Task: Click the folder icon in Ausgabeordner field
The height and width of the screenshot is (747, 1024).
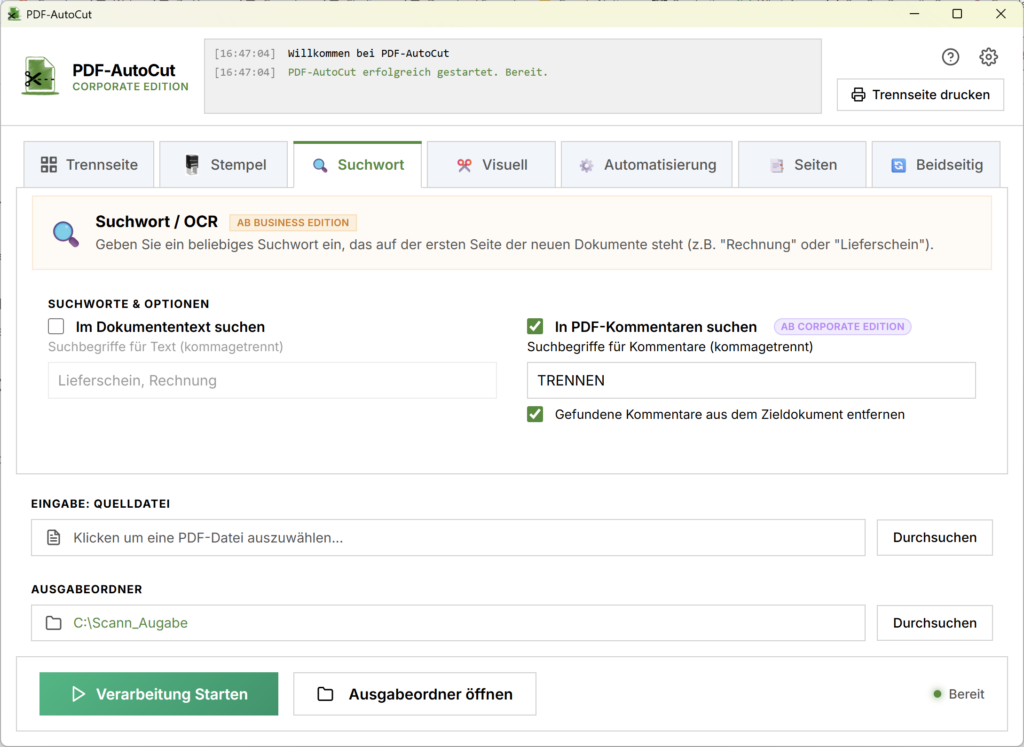Action: tap(54, 623)
